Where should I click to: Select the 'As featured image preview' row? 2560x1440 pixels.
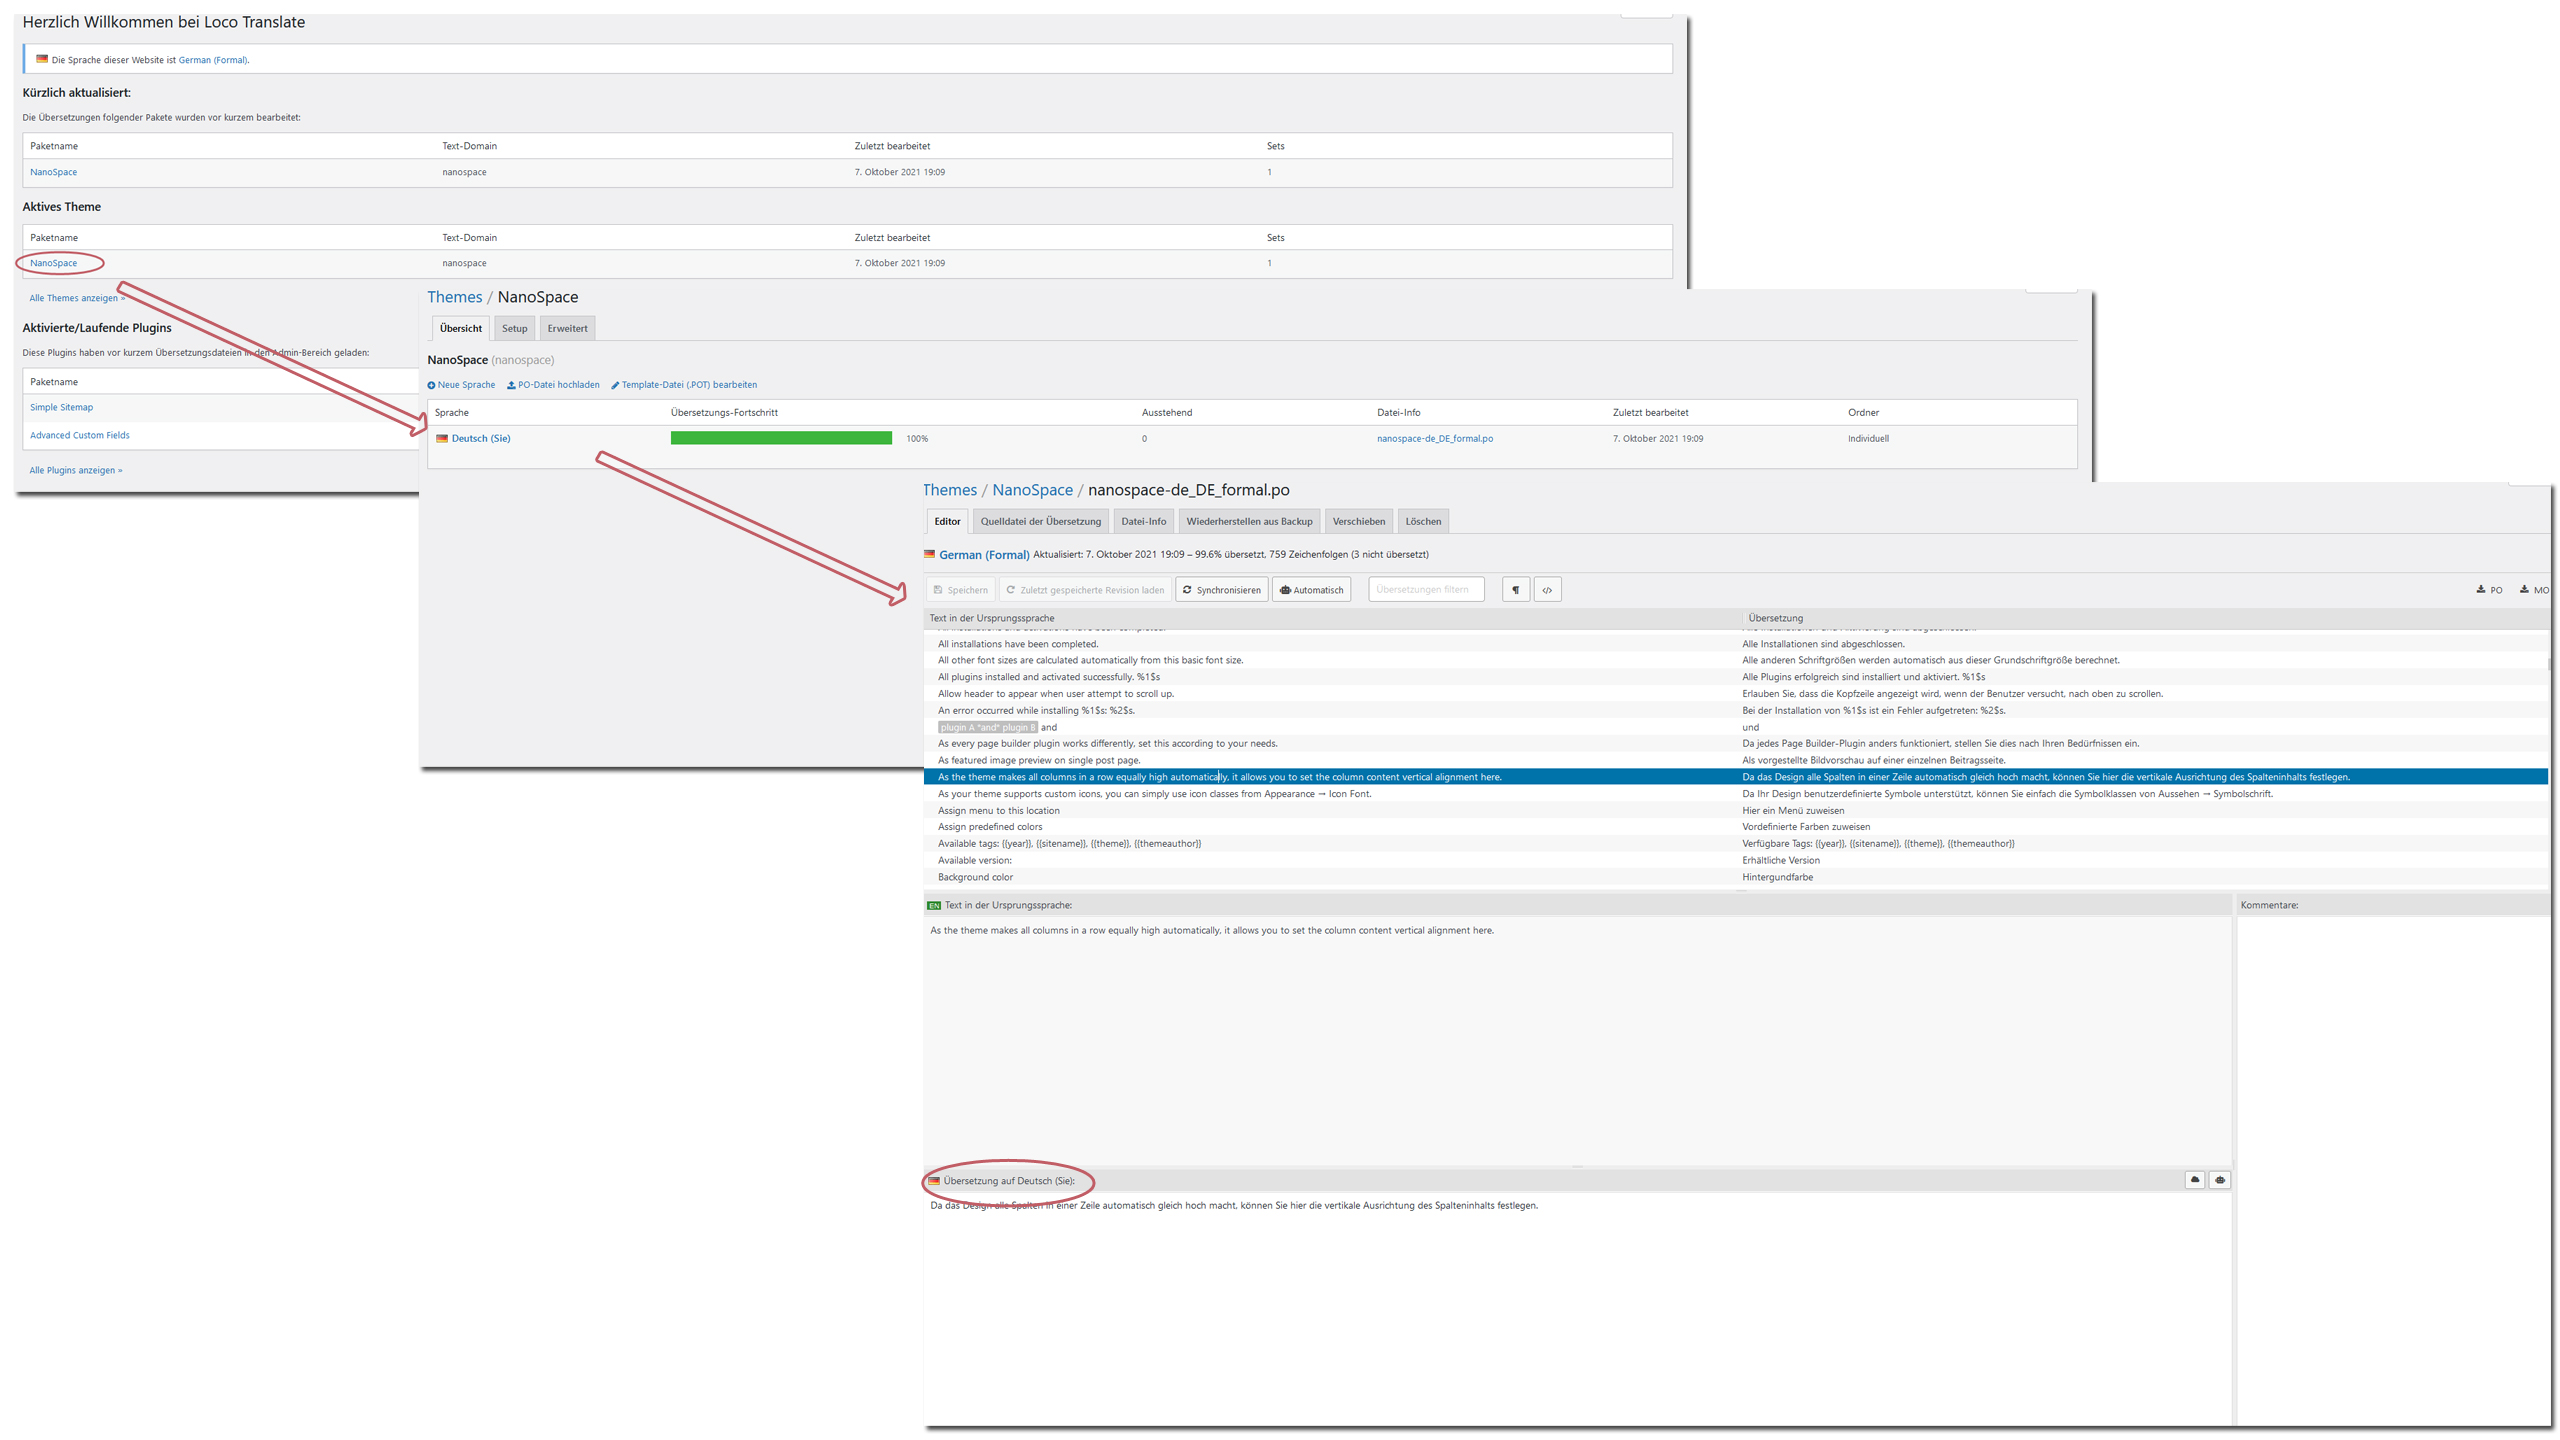[1735, 760]
